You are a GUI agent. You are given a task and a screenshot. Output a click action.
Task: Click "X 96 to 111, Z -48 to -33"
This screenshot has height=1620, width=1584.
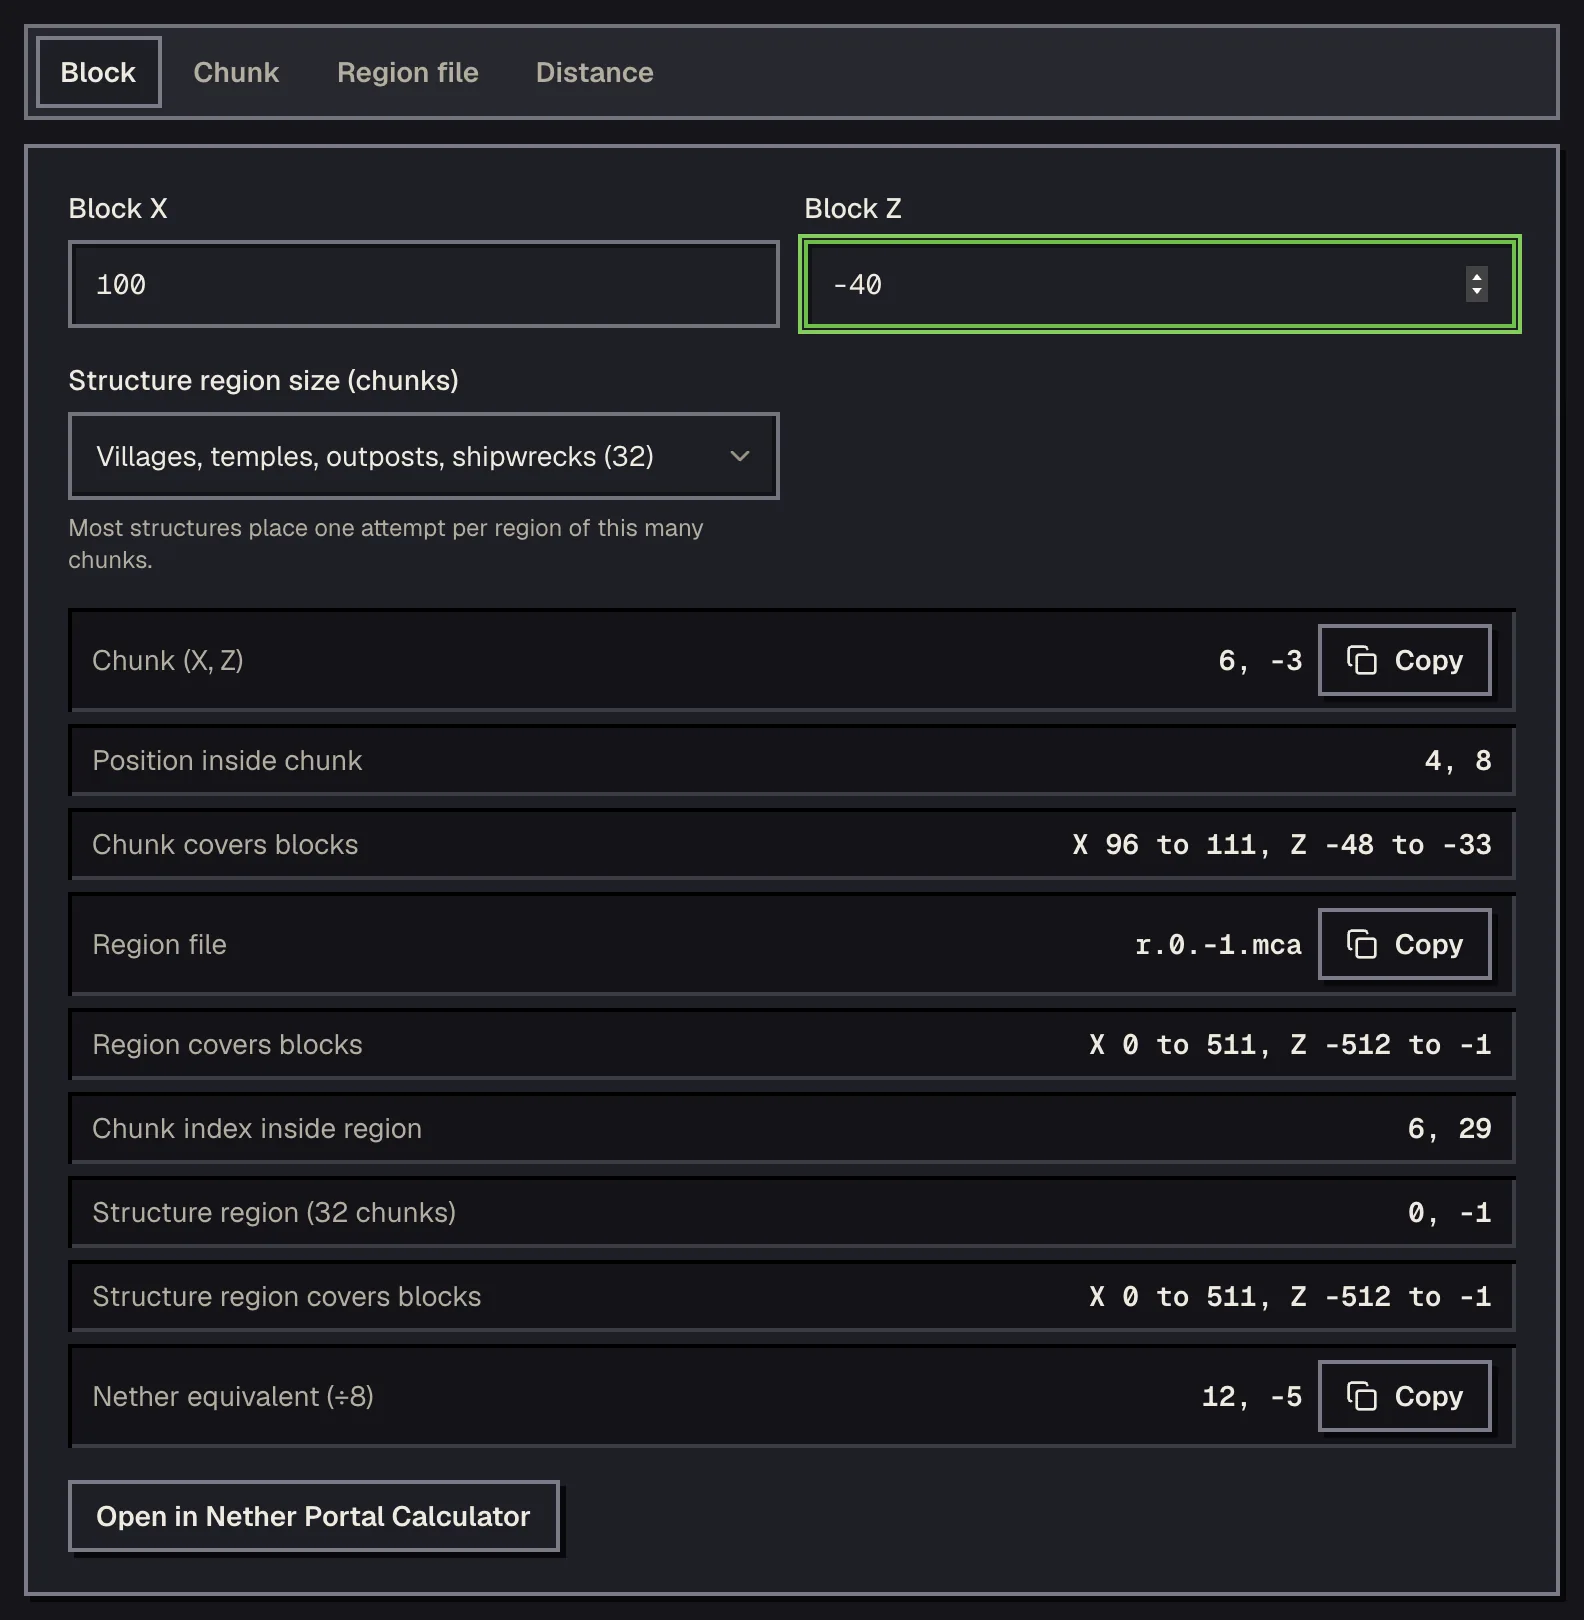pyautogui.click(x=1282, y=844)
